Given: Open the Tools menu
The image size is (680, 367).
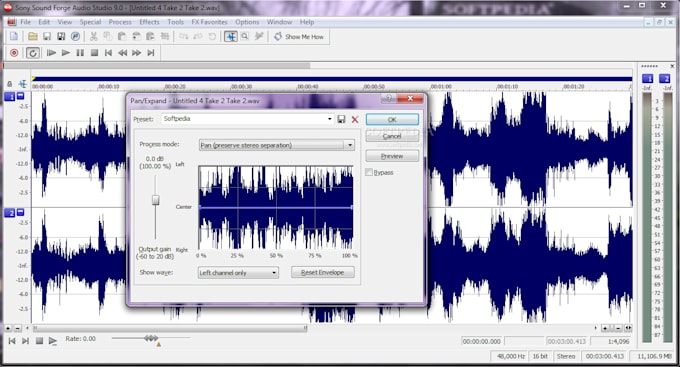Looking at the screenshot, I should click(x=176, y=22).
